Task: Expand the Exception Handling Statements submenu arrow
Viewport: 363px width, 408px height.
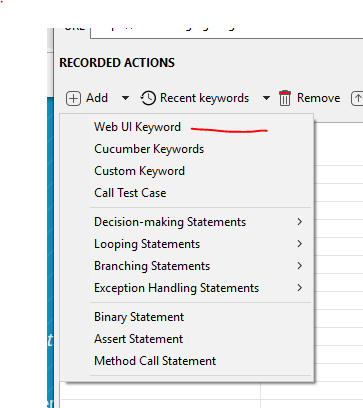Action: (300, 288)
